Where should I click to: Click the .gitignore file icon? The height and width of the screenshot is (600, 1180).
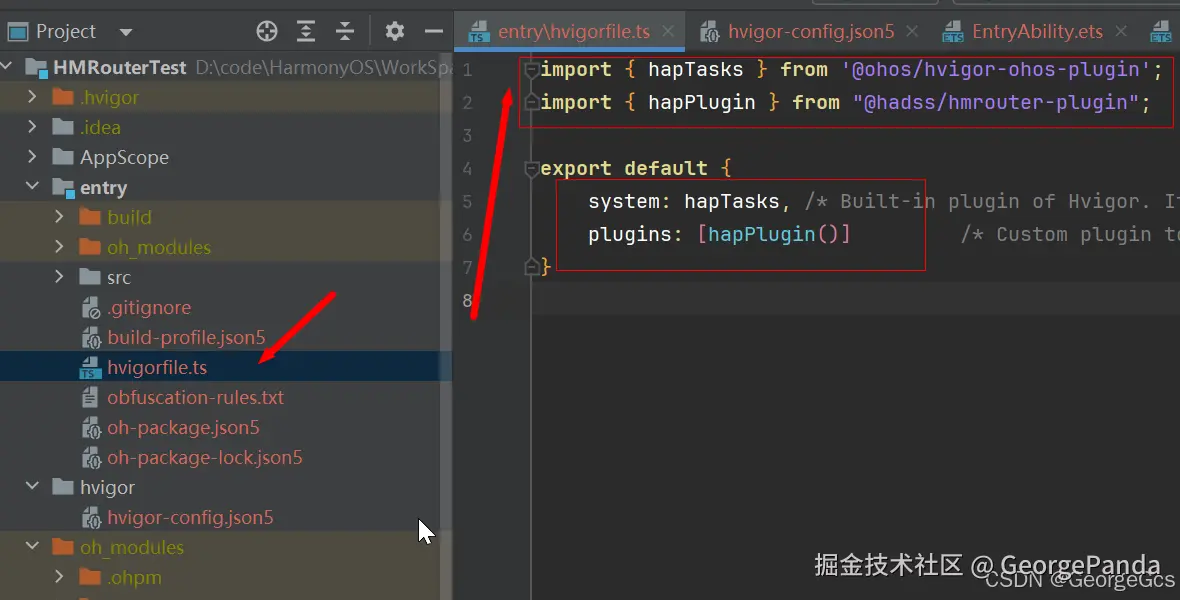pos(90,308)
